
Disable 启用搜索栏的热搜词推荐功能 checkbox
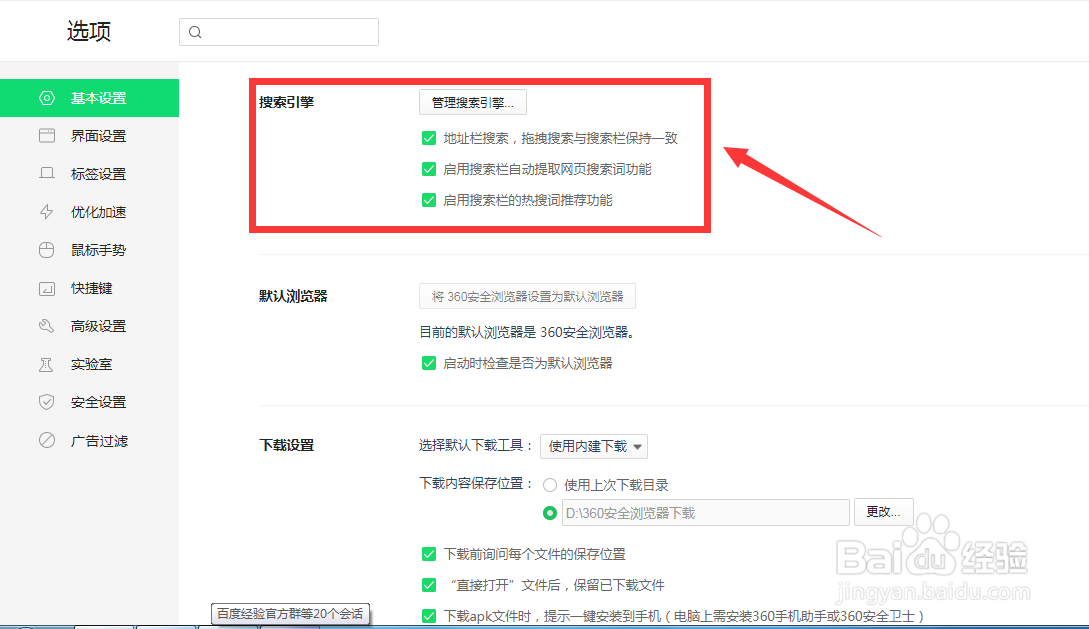click(429, 200)
